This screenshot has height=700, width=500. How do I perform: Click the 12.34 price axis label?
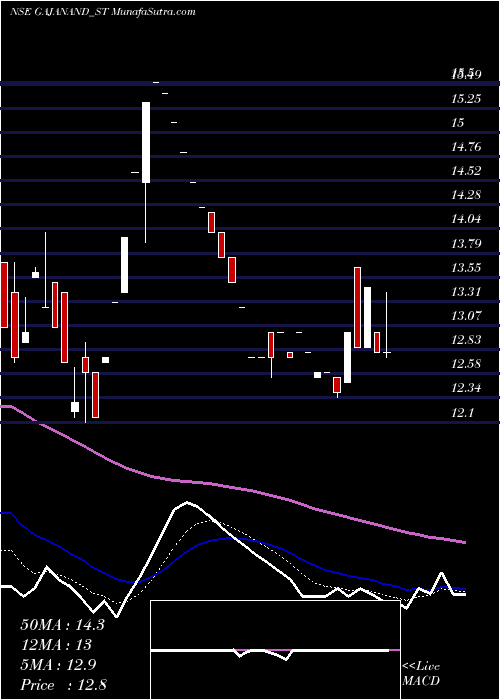click(466, 388)
